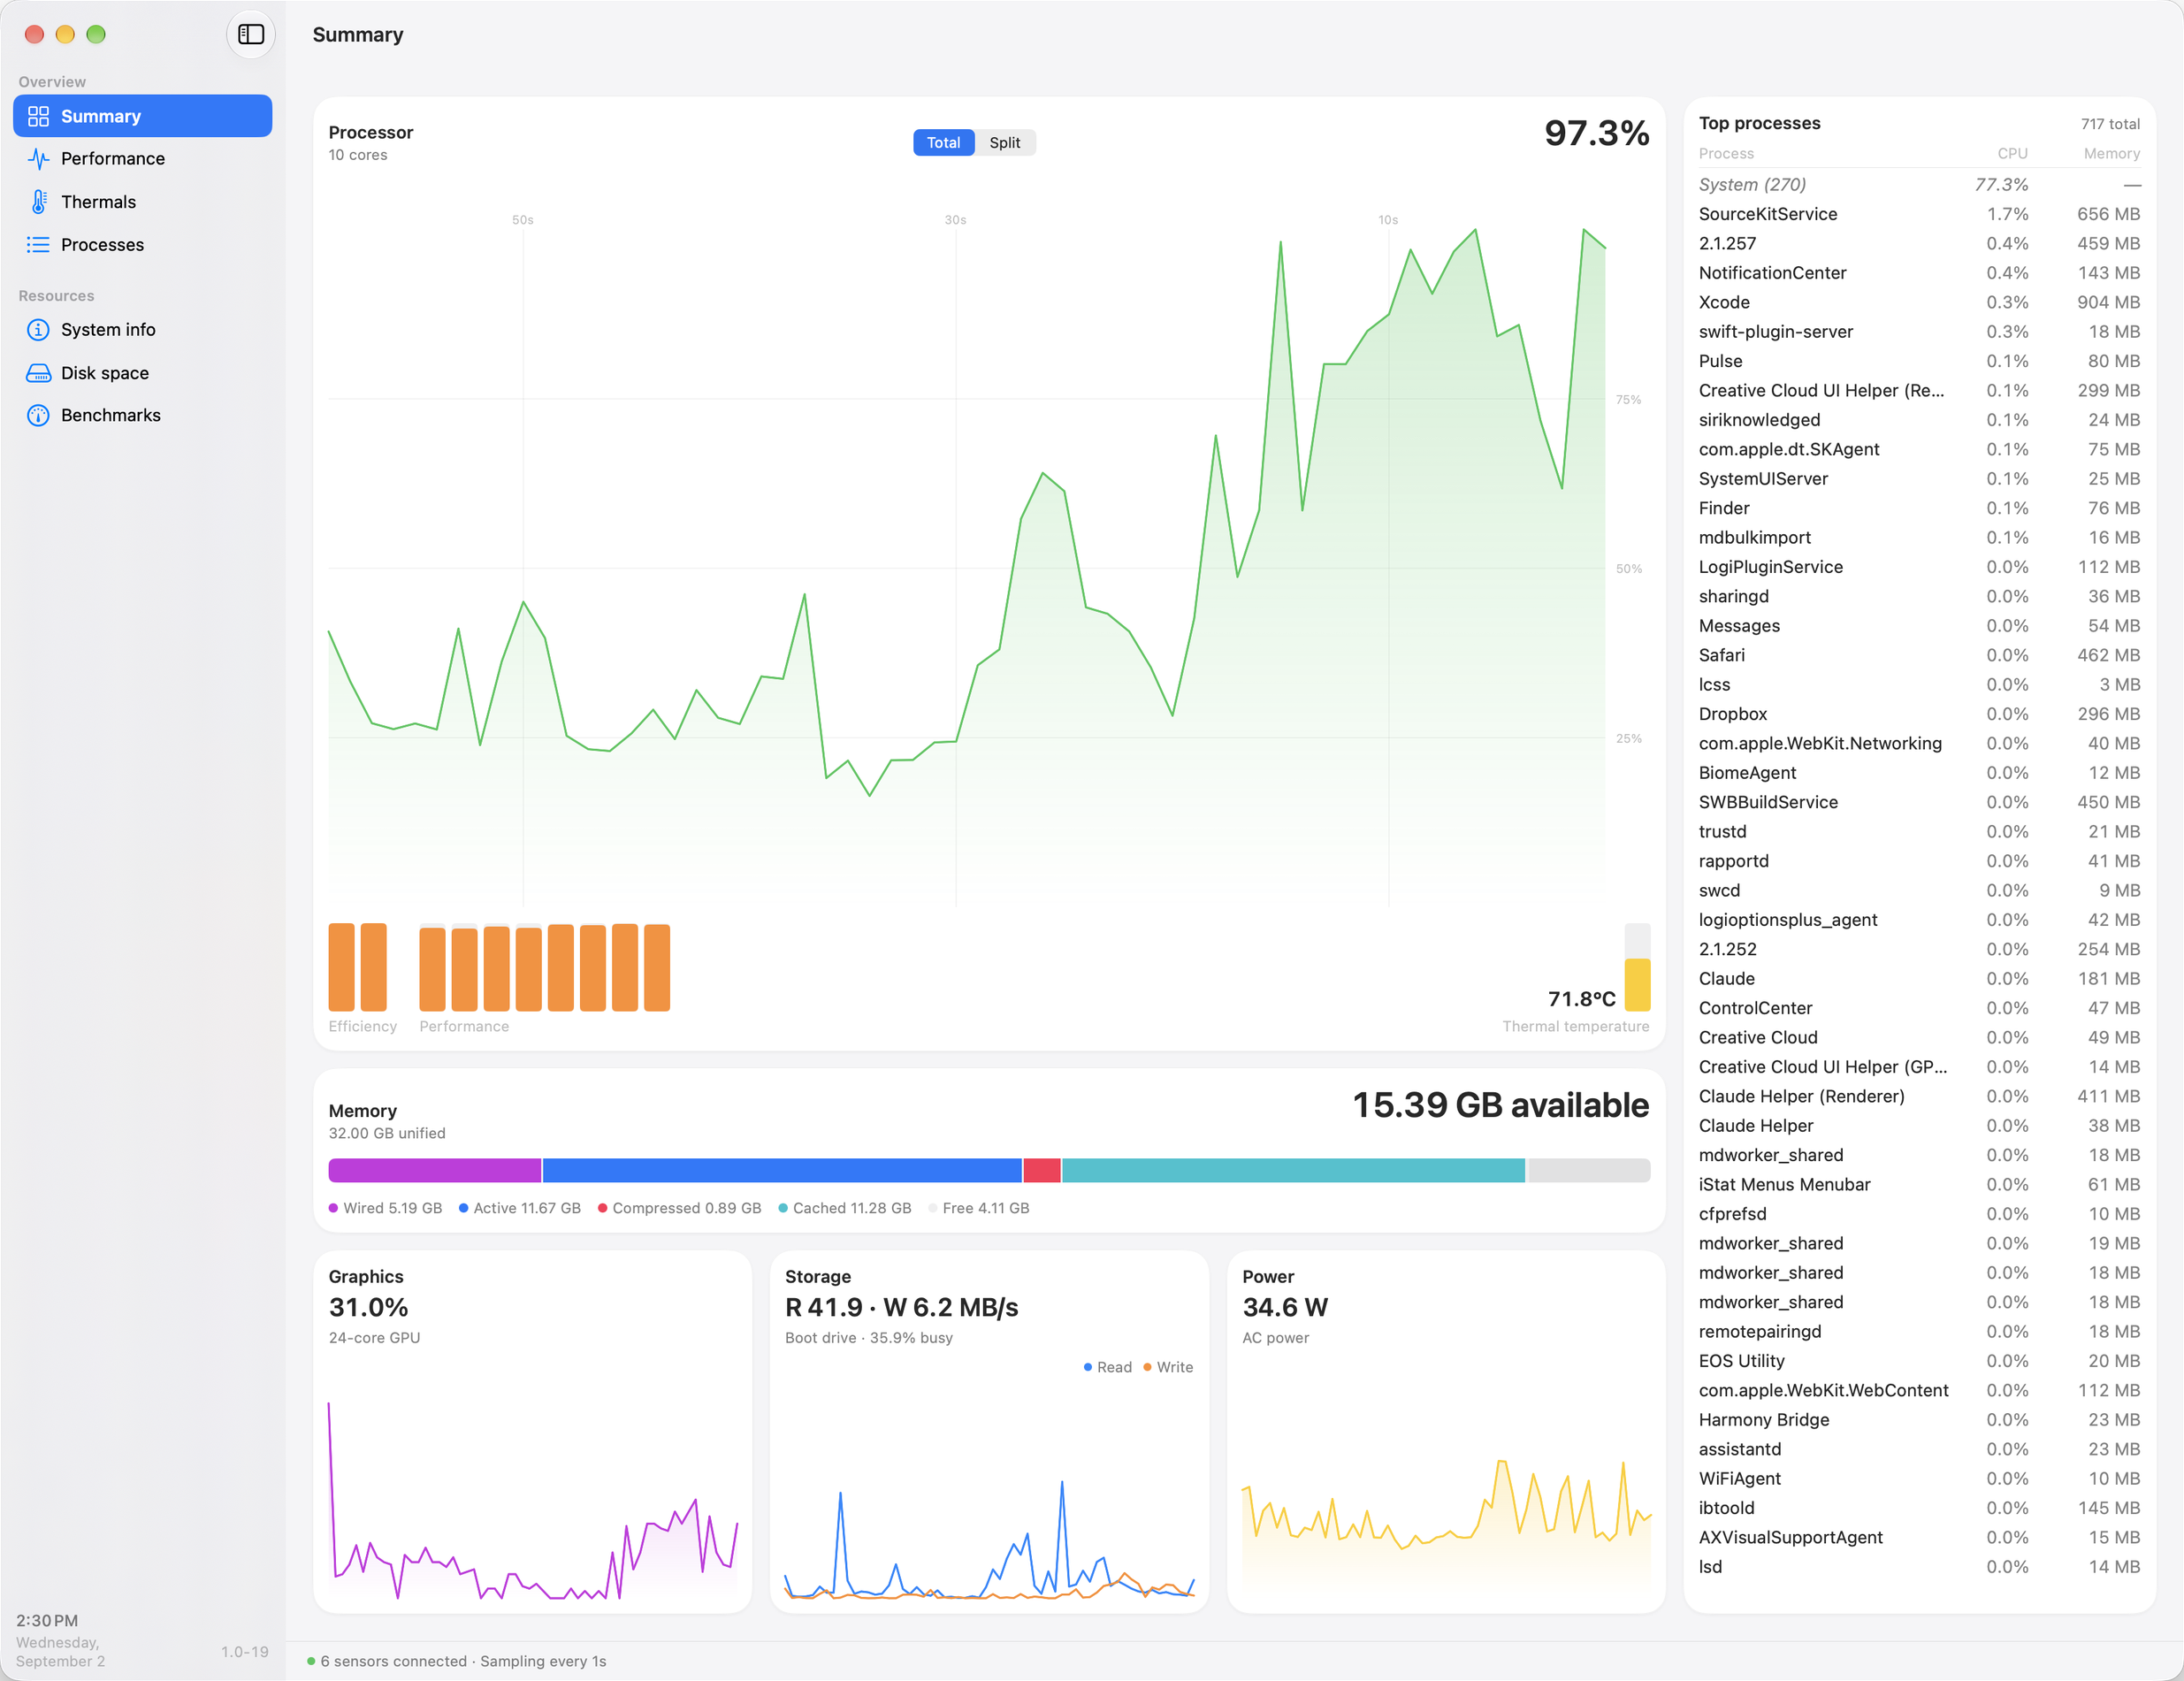Image resolution: width=2184 pixels, height=1681 pixels.
Task: Click the Processes list icon
Action: pyautogui.click(x=38, y=244)
